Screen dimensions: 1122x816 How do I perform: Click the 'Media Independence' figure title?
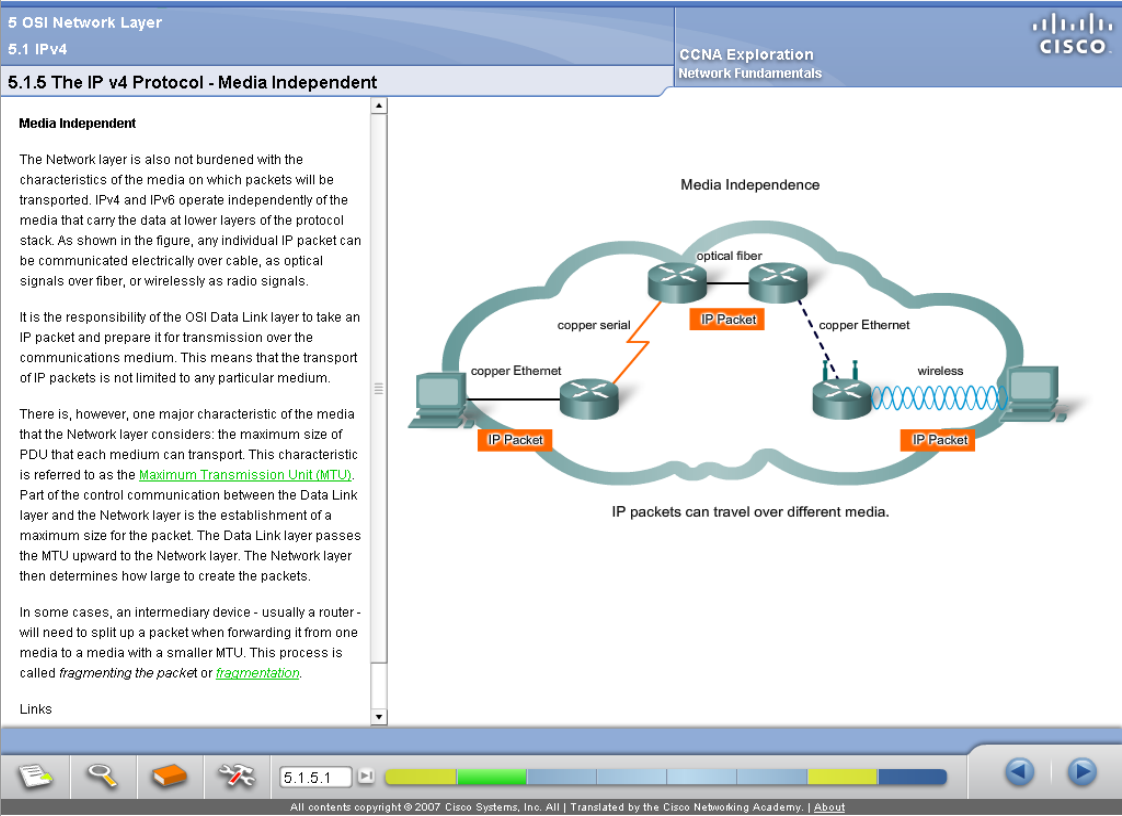tap(750, 185)
